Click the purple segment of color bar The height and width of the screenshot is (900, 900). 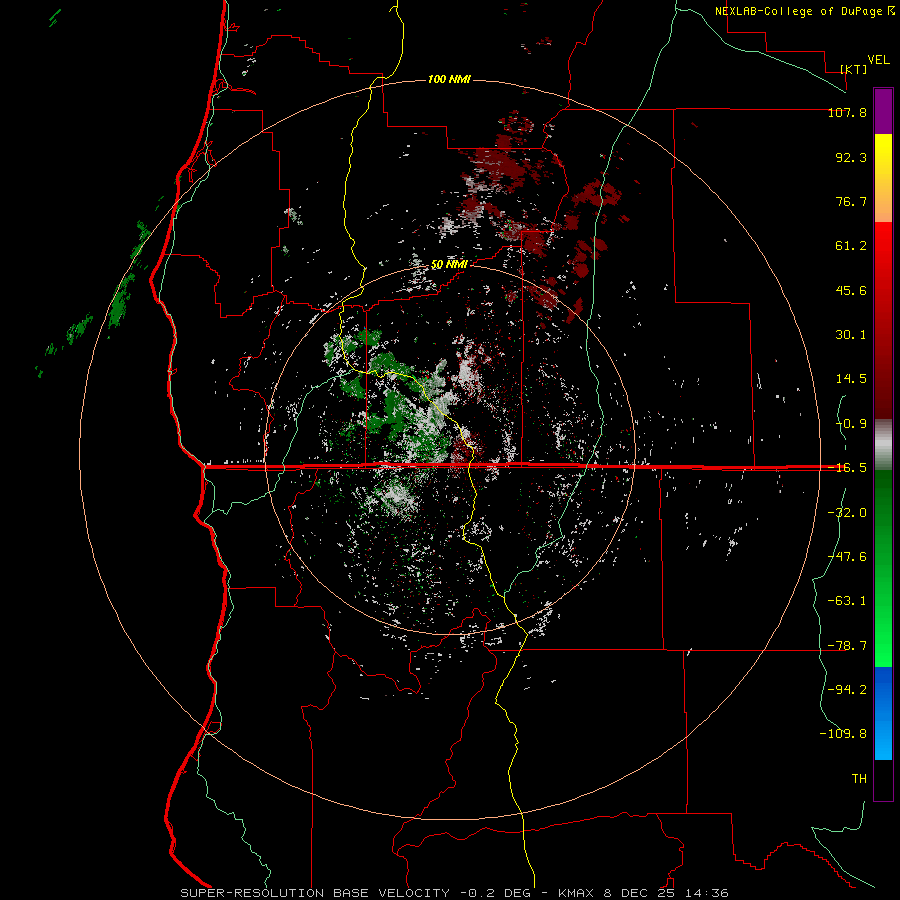(x=883, y=111)
